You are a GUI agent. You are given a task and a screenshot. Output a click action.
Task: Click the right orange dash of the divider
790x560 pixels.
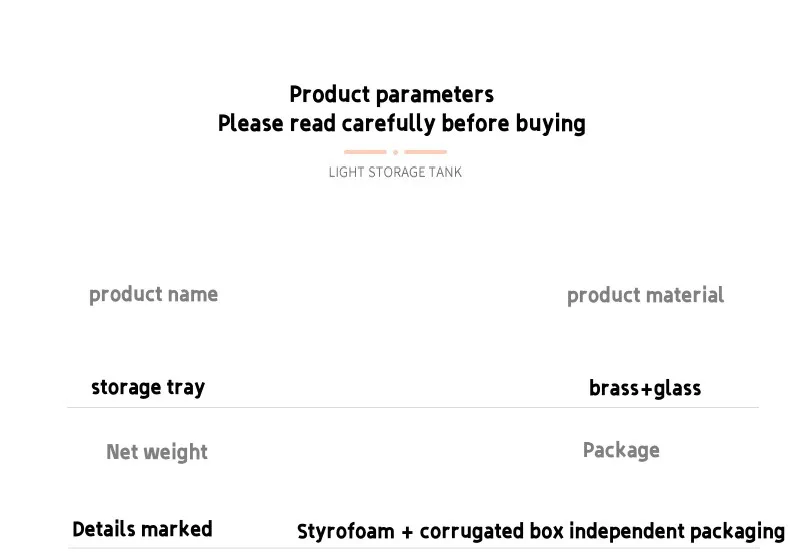pyautogui.click(x=426, y=152)
